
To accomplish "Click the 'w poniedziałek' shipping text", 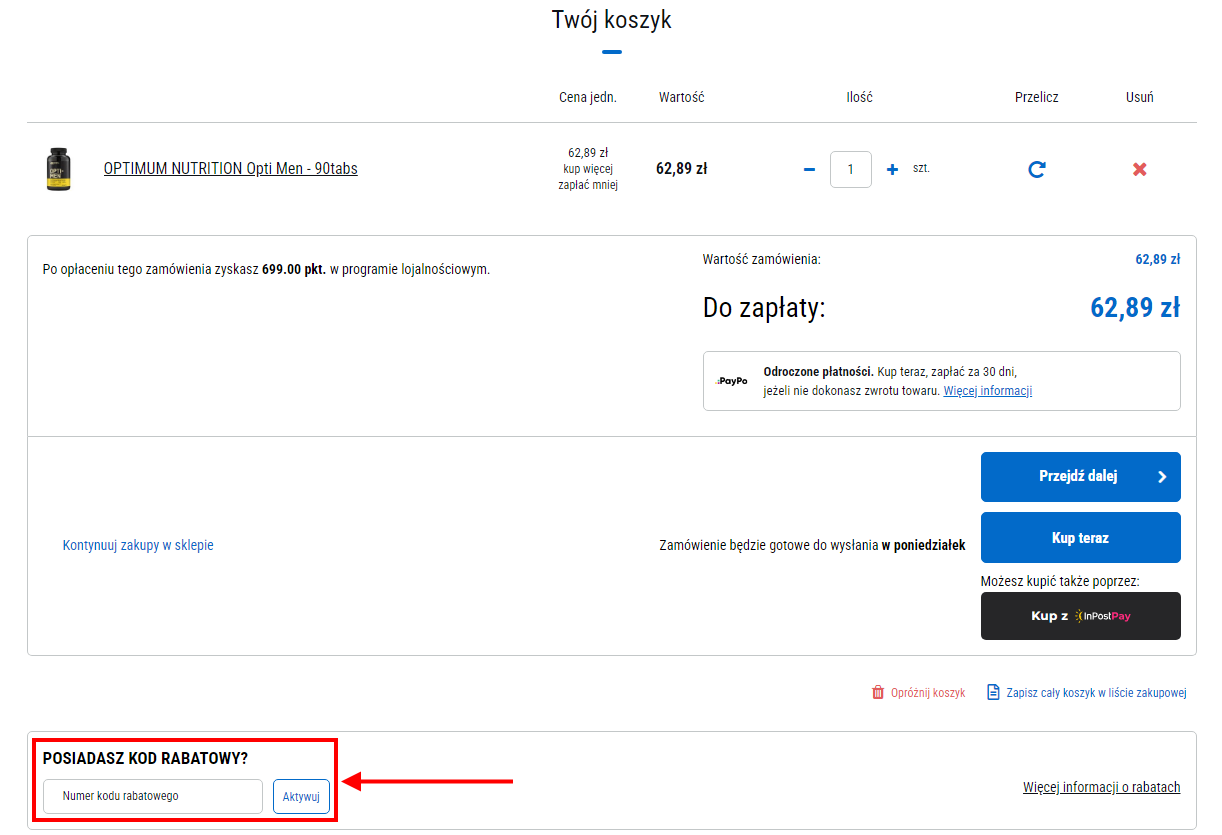I will [923, 545].
